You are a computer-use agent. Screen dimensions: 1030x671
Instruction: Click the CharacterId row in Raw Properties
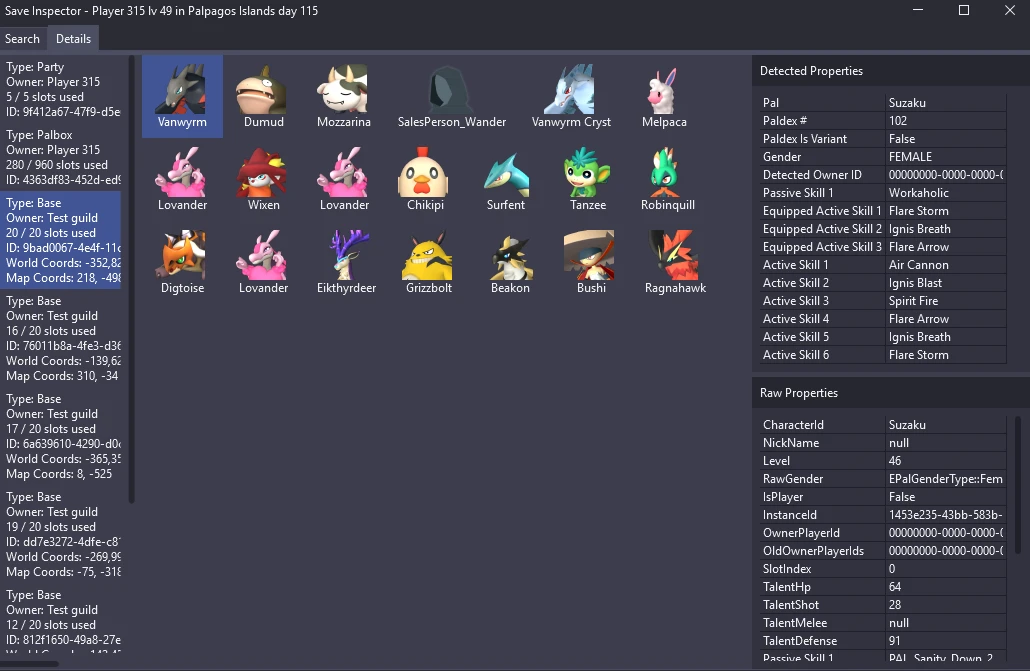point(882,425)
